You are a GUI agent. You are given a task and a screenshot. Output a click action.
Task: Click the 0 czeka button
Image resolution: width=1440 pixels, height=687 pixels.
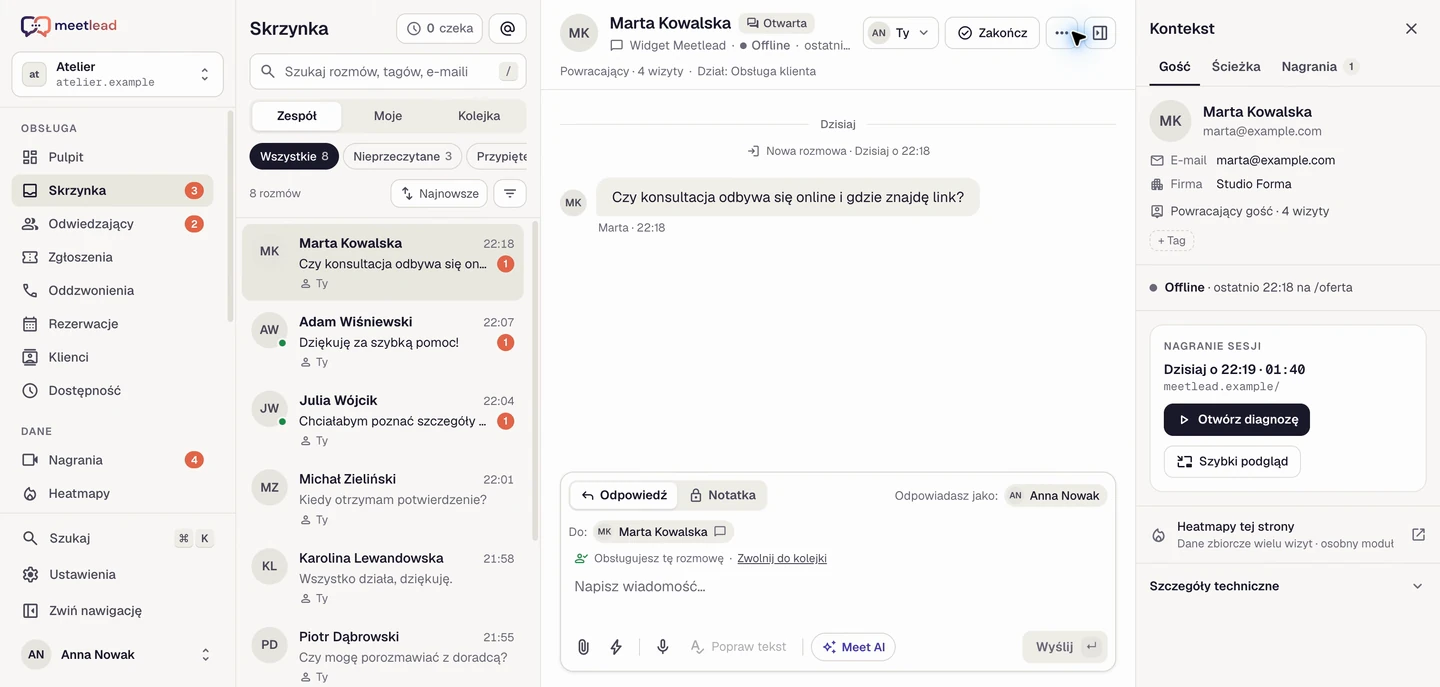pos(440,29)
